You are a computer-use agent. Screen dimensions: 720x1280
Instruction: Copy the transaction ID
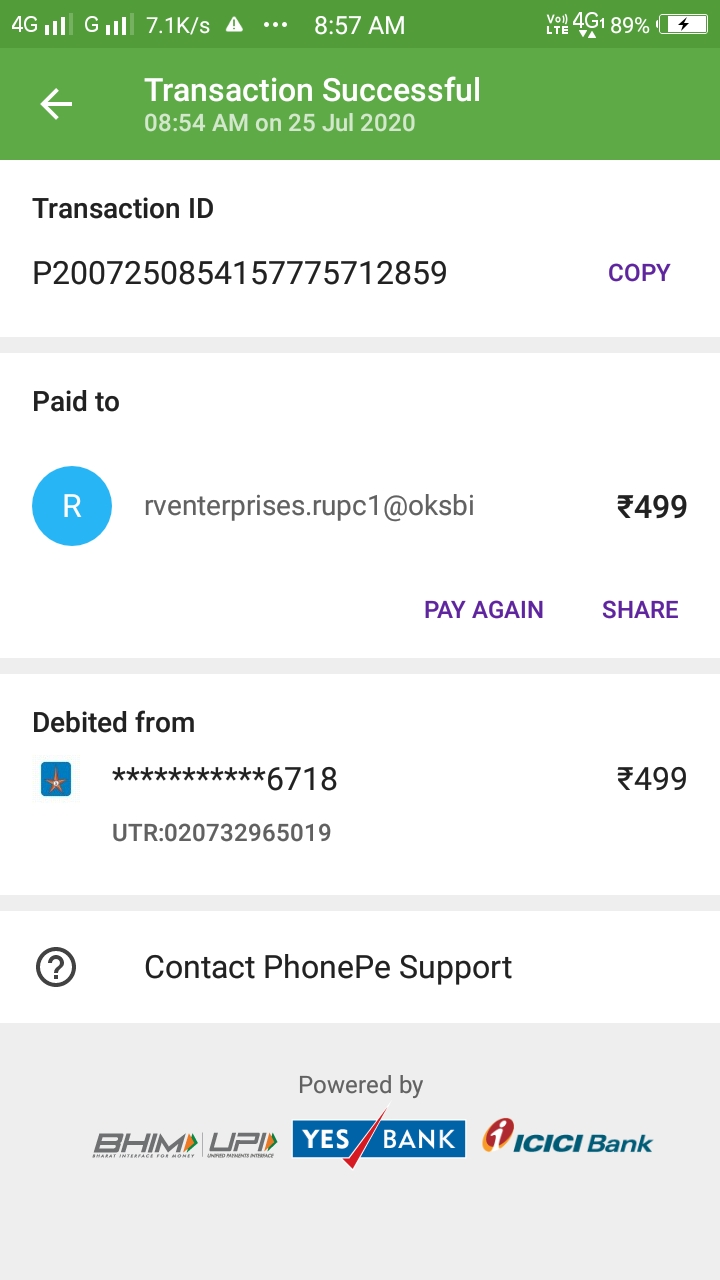tap(639, 273)
